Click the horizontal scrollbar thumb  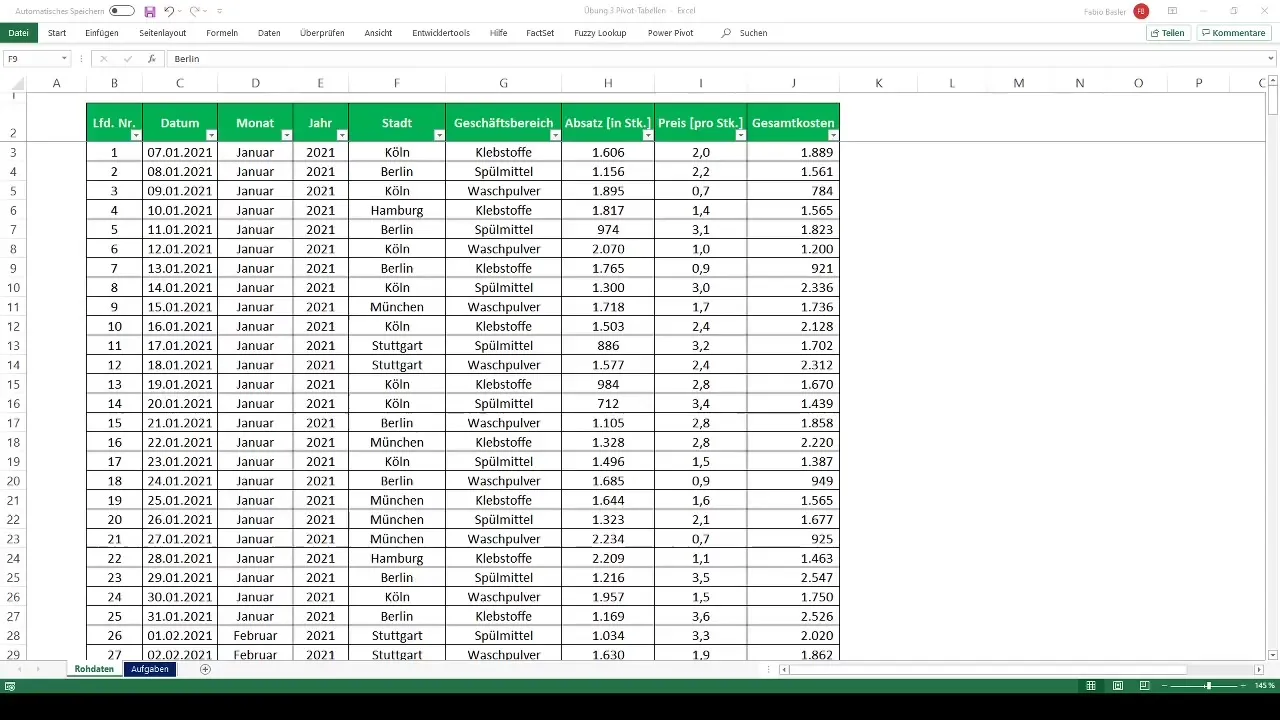pos(988,669)
